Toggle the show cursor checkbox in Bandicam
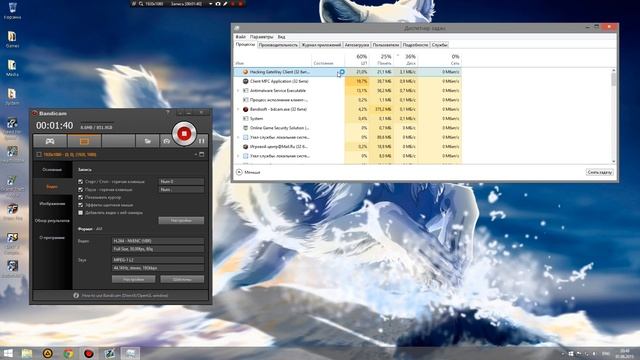640x360 pixels. click(80, 197)
